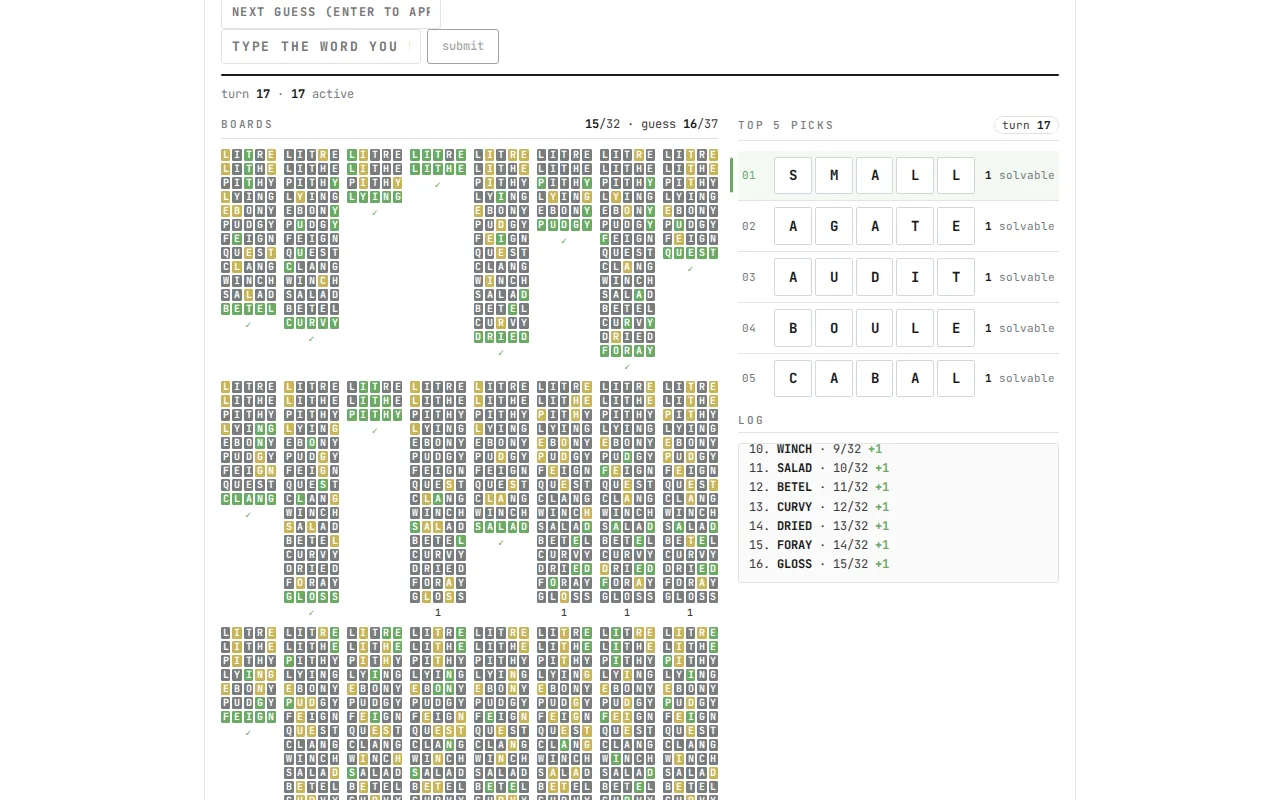Select the CABAL pick row
The height and width of the screenshot is (800, 1280).
pos(898,378)
